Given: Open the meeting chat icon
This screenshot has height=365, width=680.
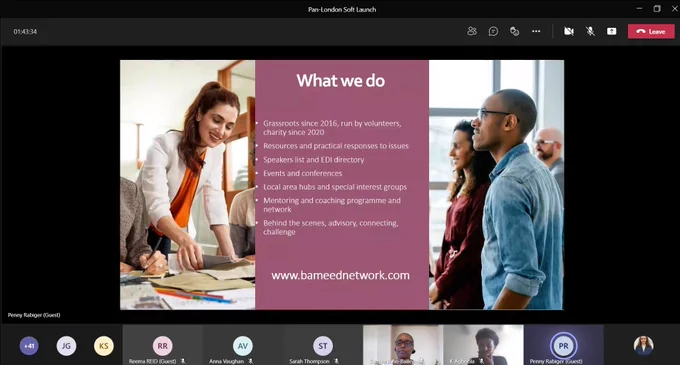Looking at the screenshot, I should tap(493, 31).
